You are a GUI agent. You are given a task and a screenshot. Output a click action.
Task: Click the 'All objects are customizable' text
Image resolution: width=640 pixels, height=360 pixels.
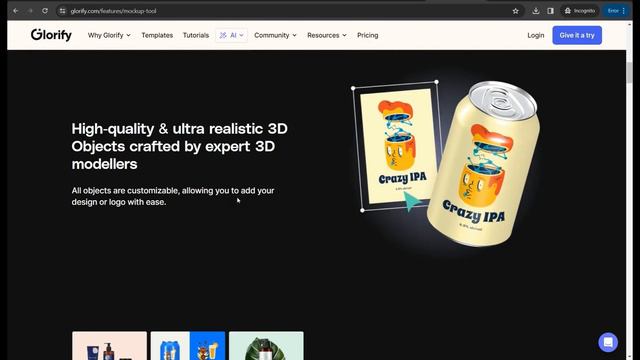tap(173, 196)
